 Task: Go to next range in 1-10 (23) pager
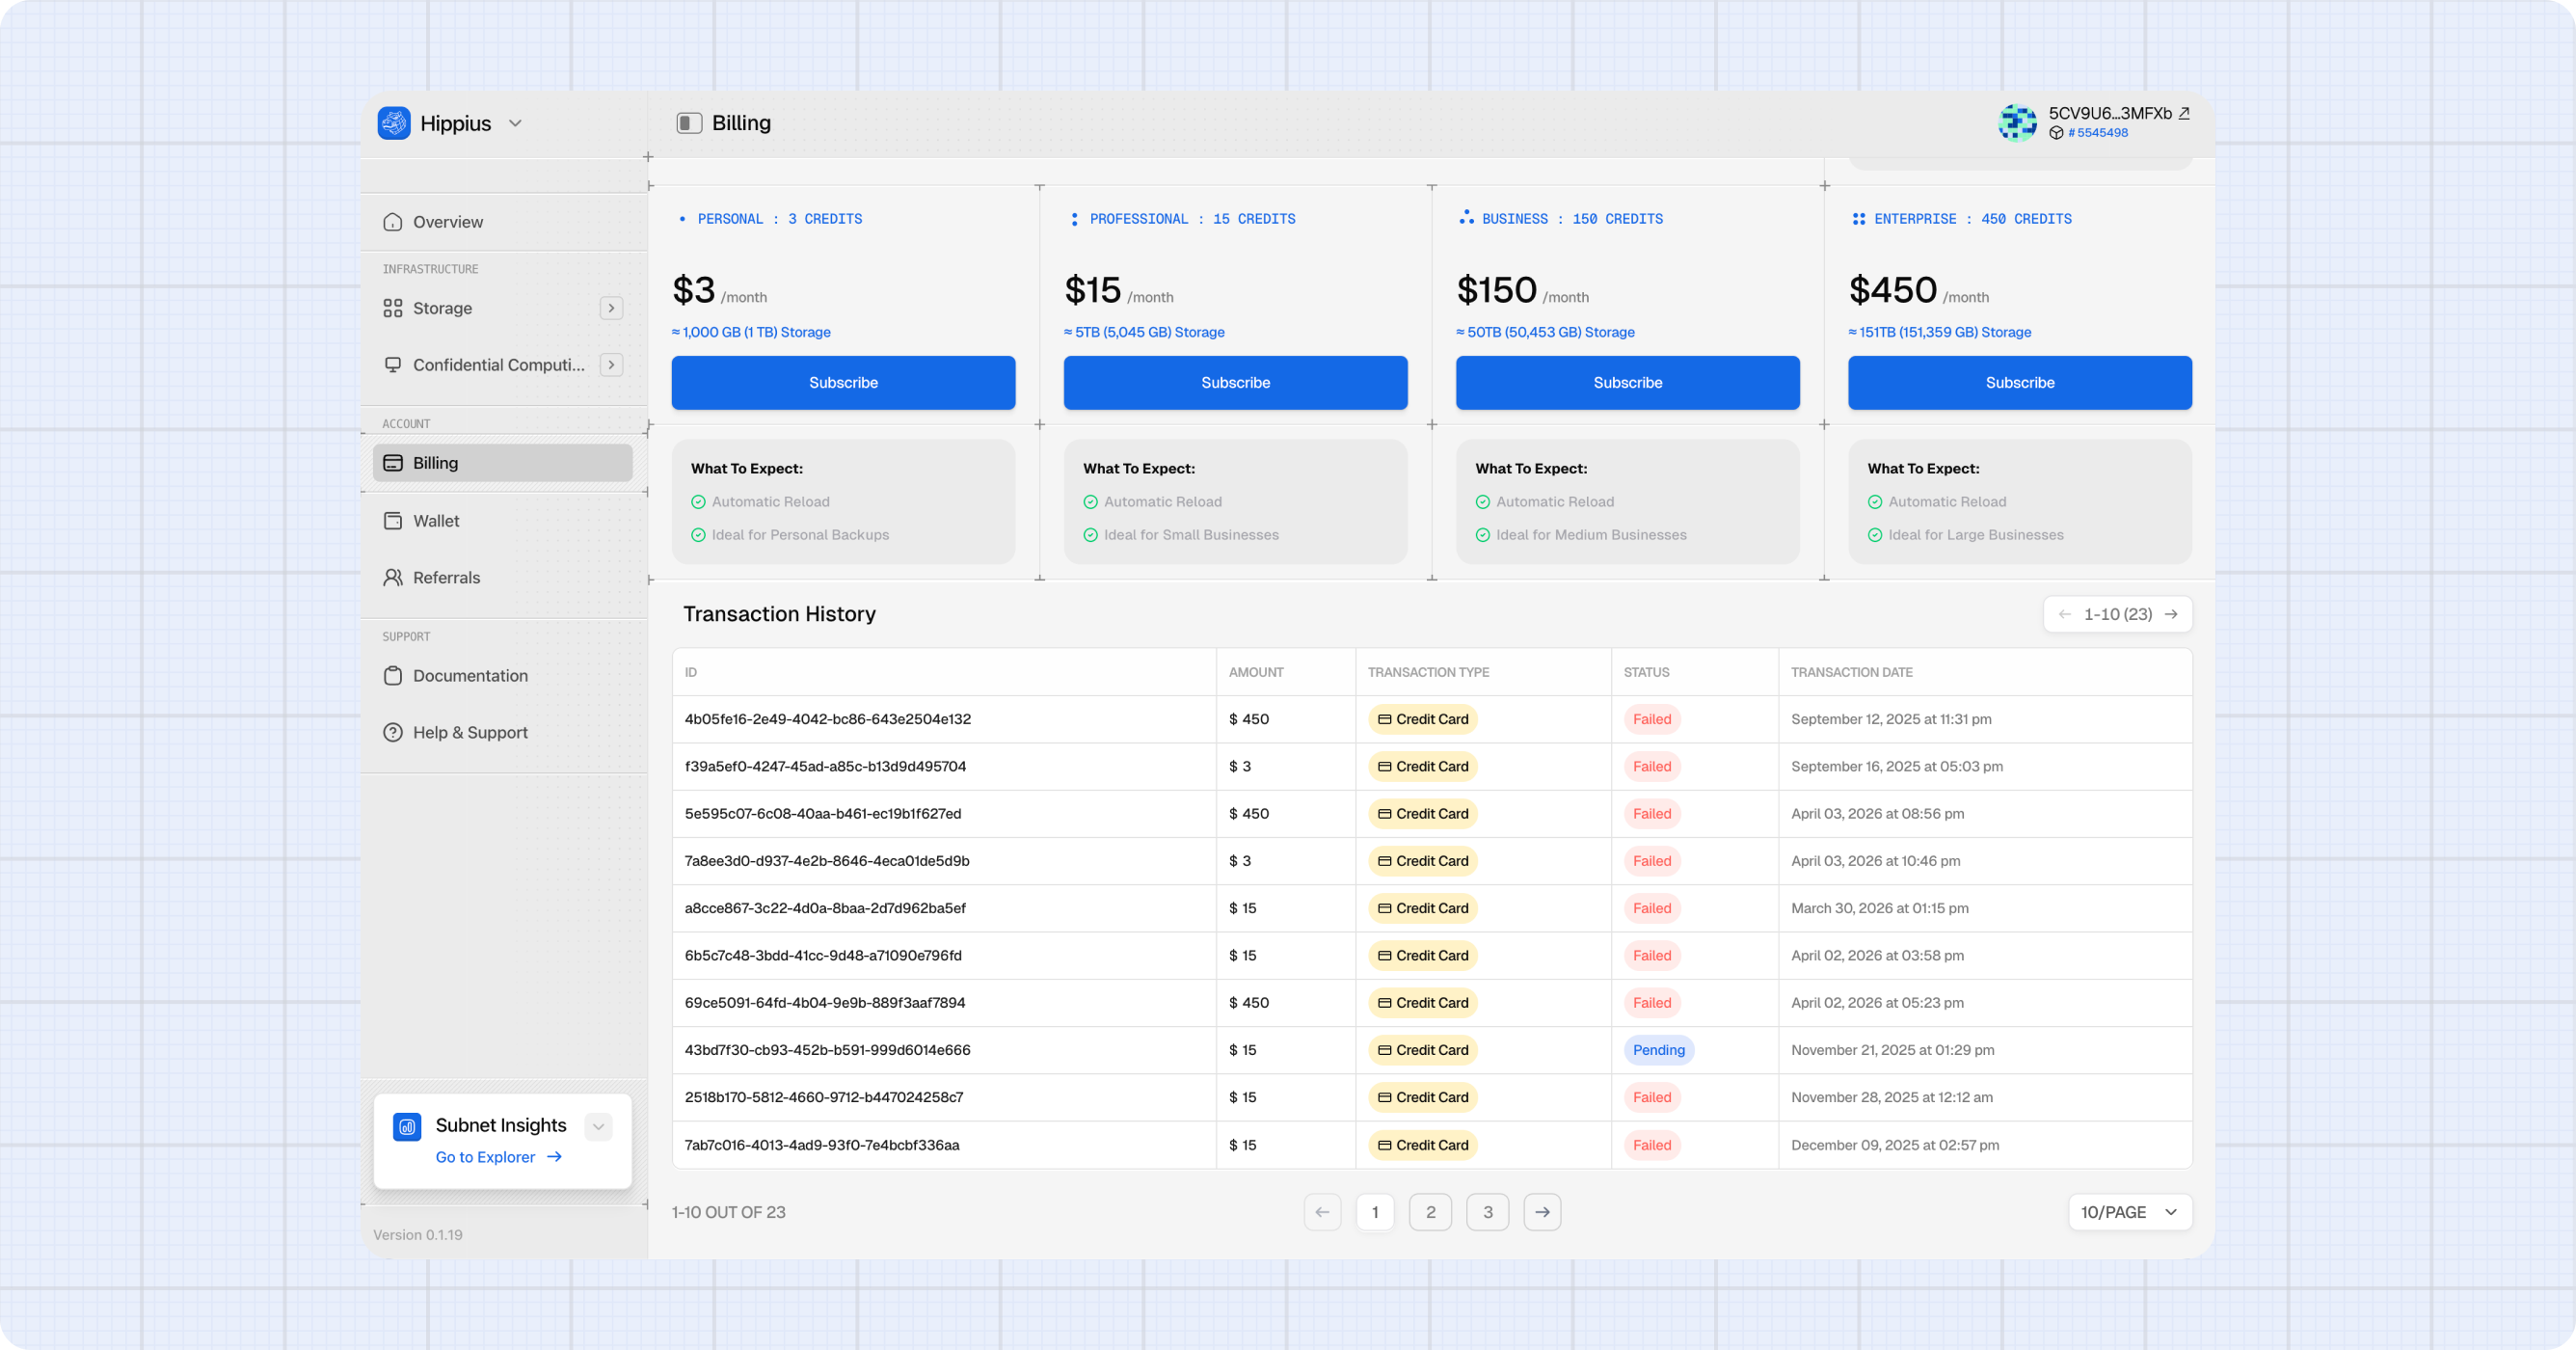(x=2171, y=615)
